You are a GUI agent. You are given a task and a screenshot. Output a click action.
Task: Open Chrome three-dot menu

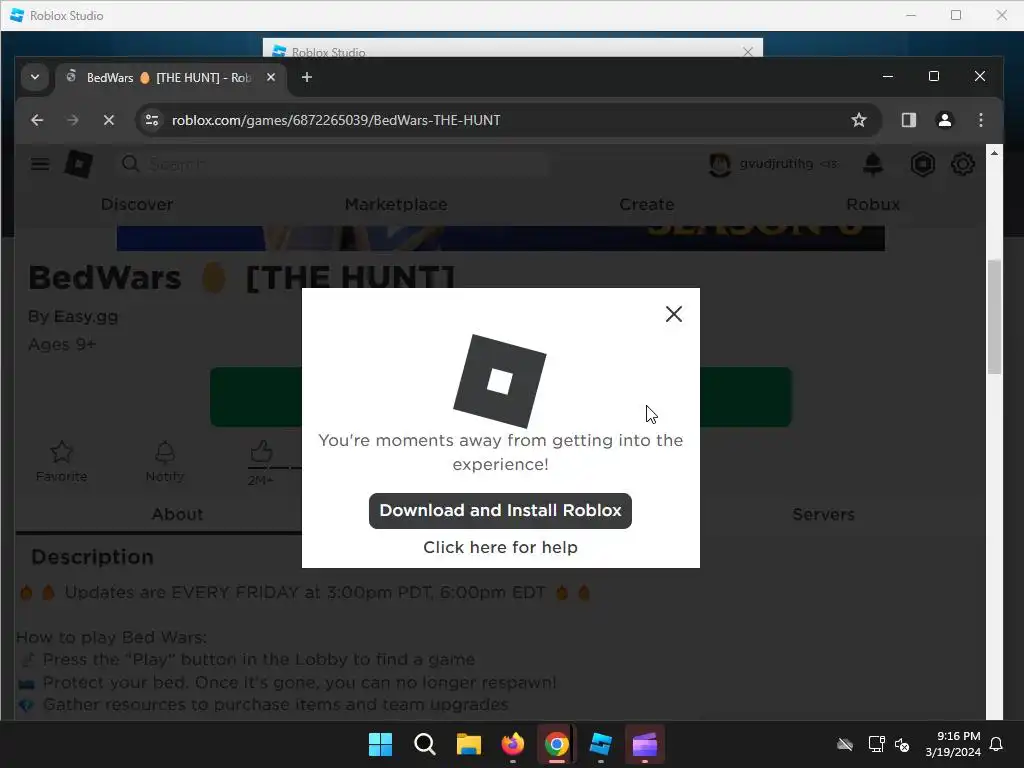point(980,120)
